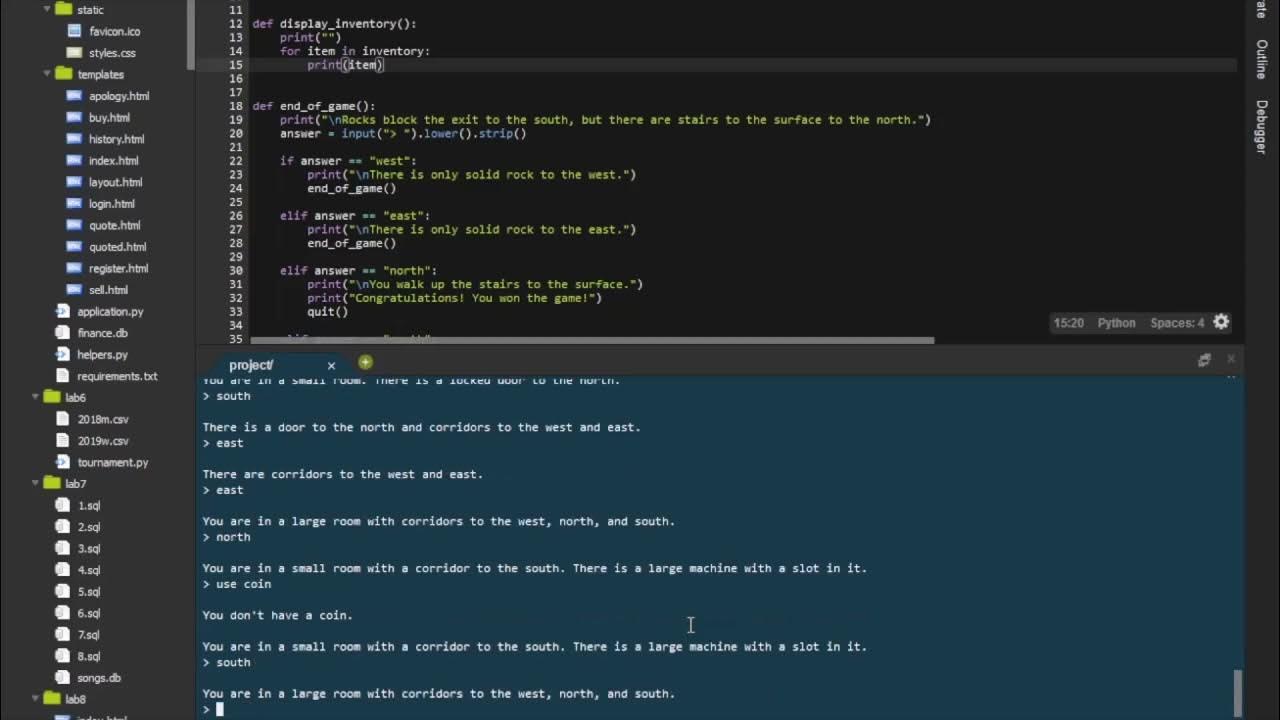Screen dimensions: 1280x720
Task: Open quote.html template
Action: coord(114,226)
